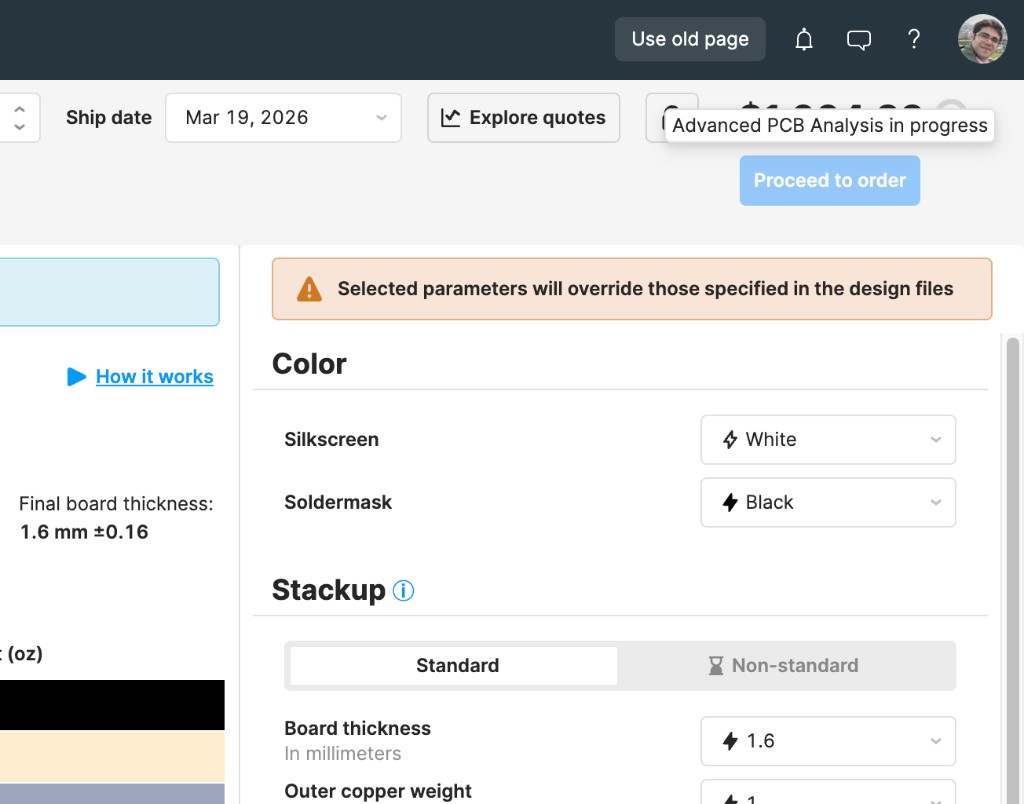Open the Ship date dropdown
The height and width of the screenshot is (804, 1024).
pyautogui.click(x=283, y=117)
